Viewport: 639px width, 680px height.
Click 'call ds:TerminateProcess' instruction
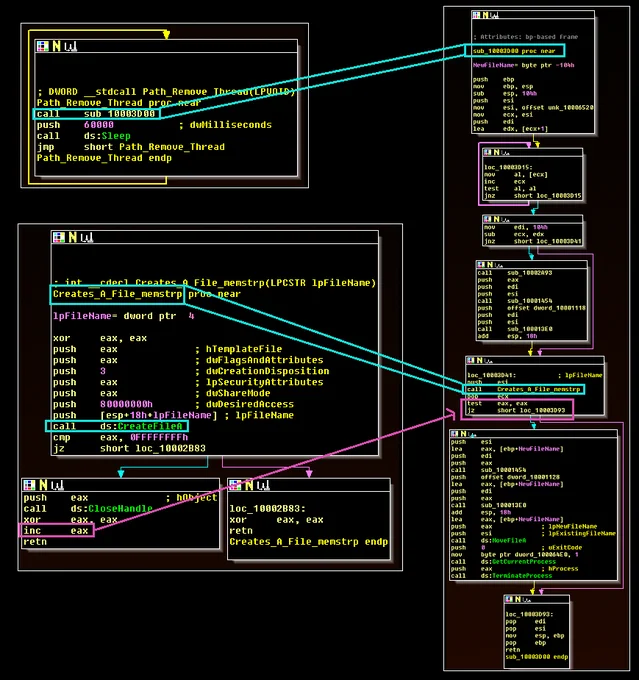point(501,576)
